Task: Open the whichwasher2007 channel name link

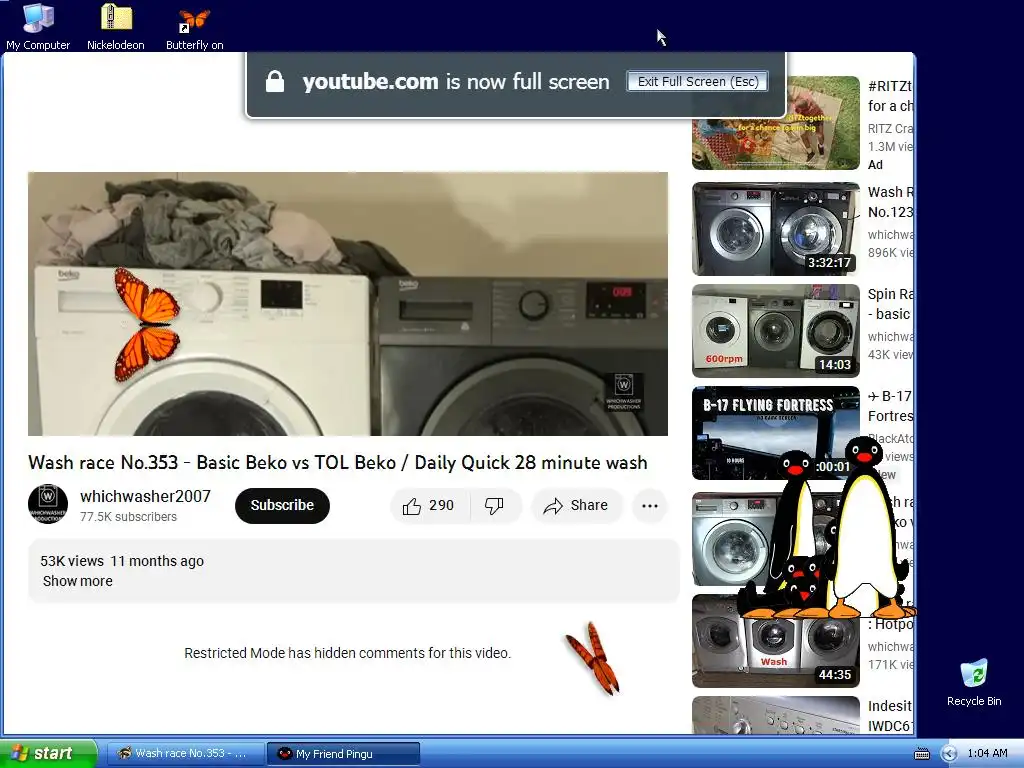Action: [x=145, y=496]
